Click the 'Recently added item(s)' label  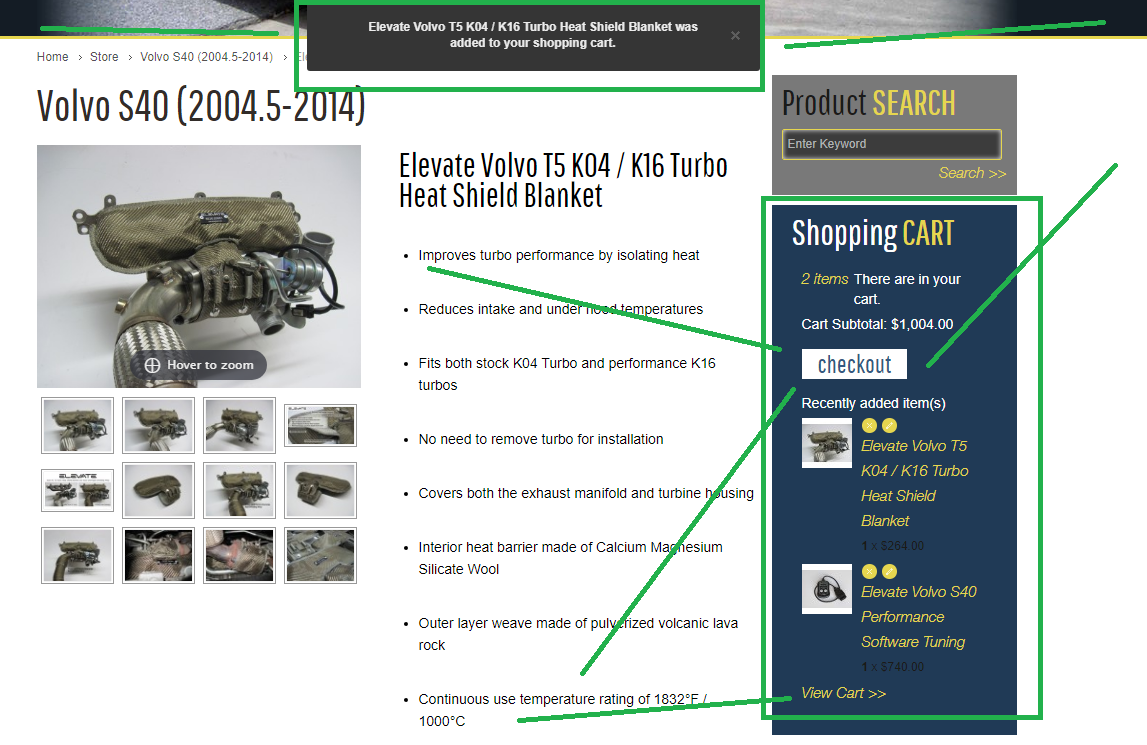tap(873, 403)
